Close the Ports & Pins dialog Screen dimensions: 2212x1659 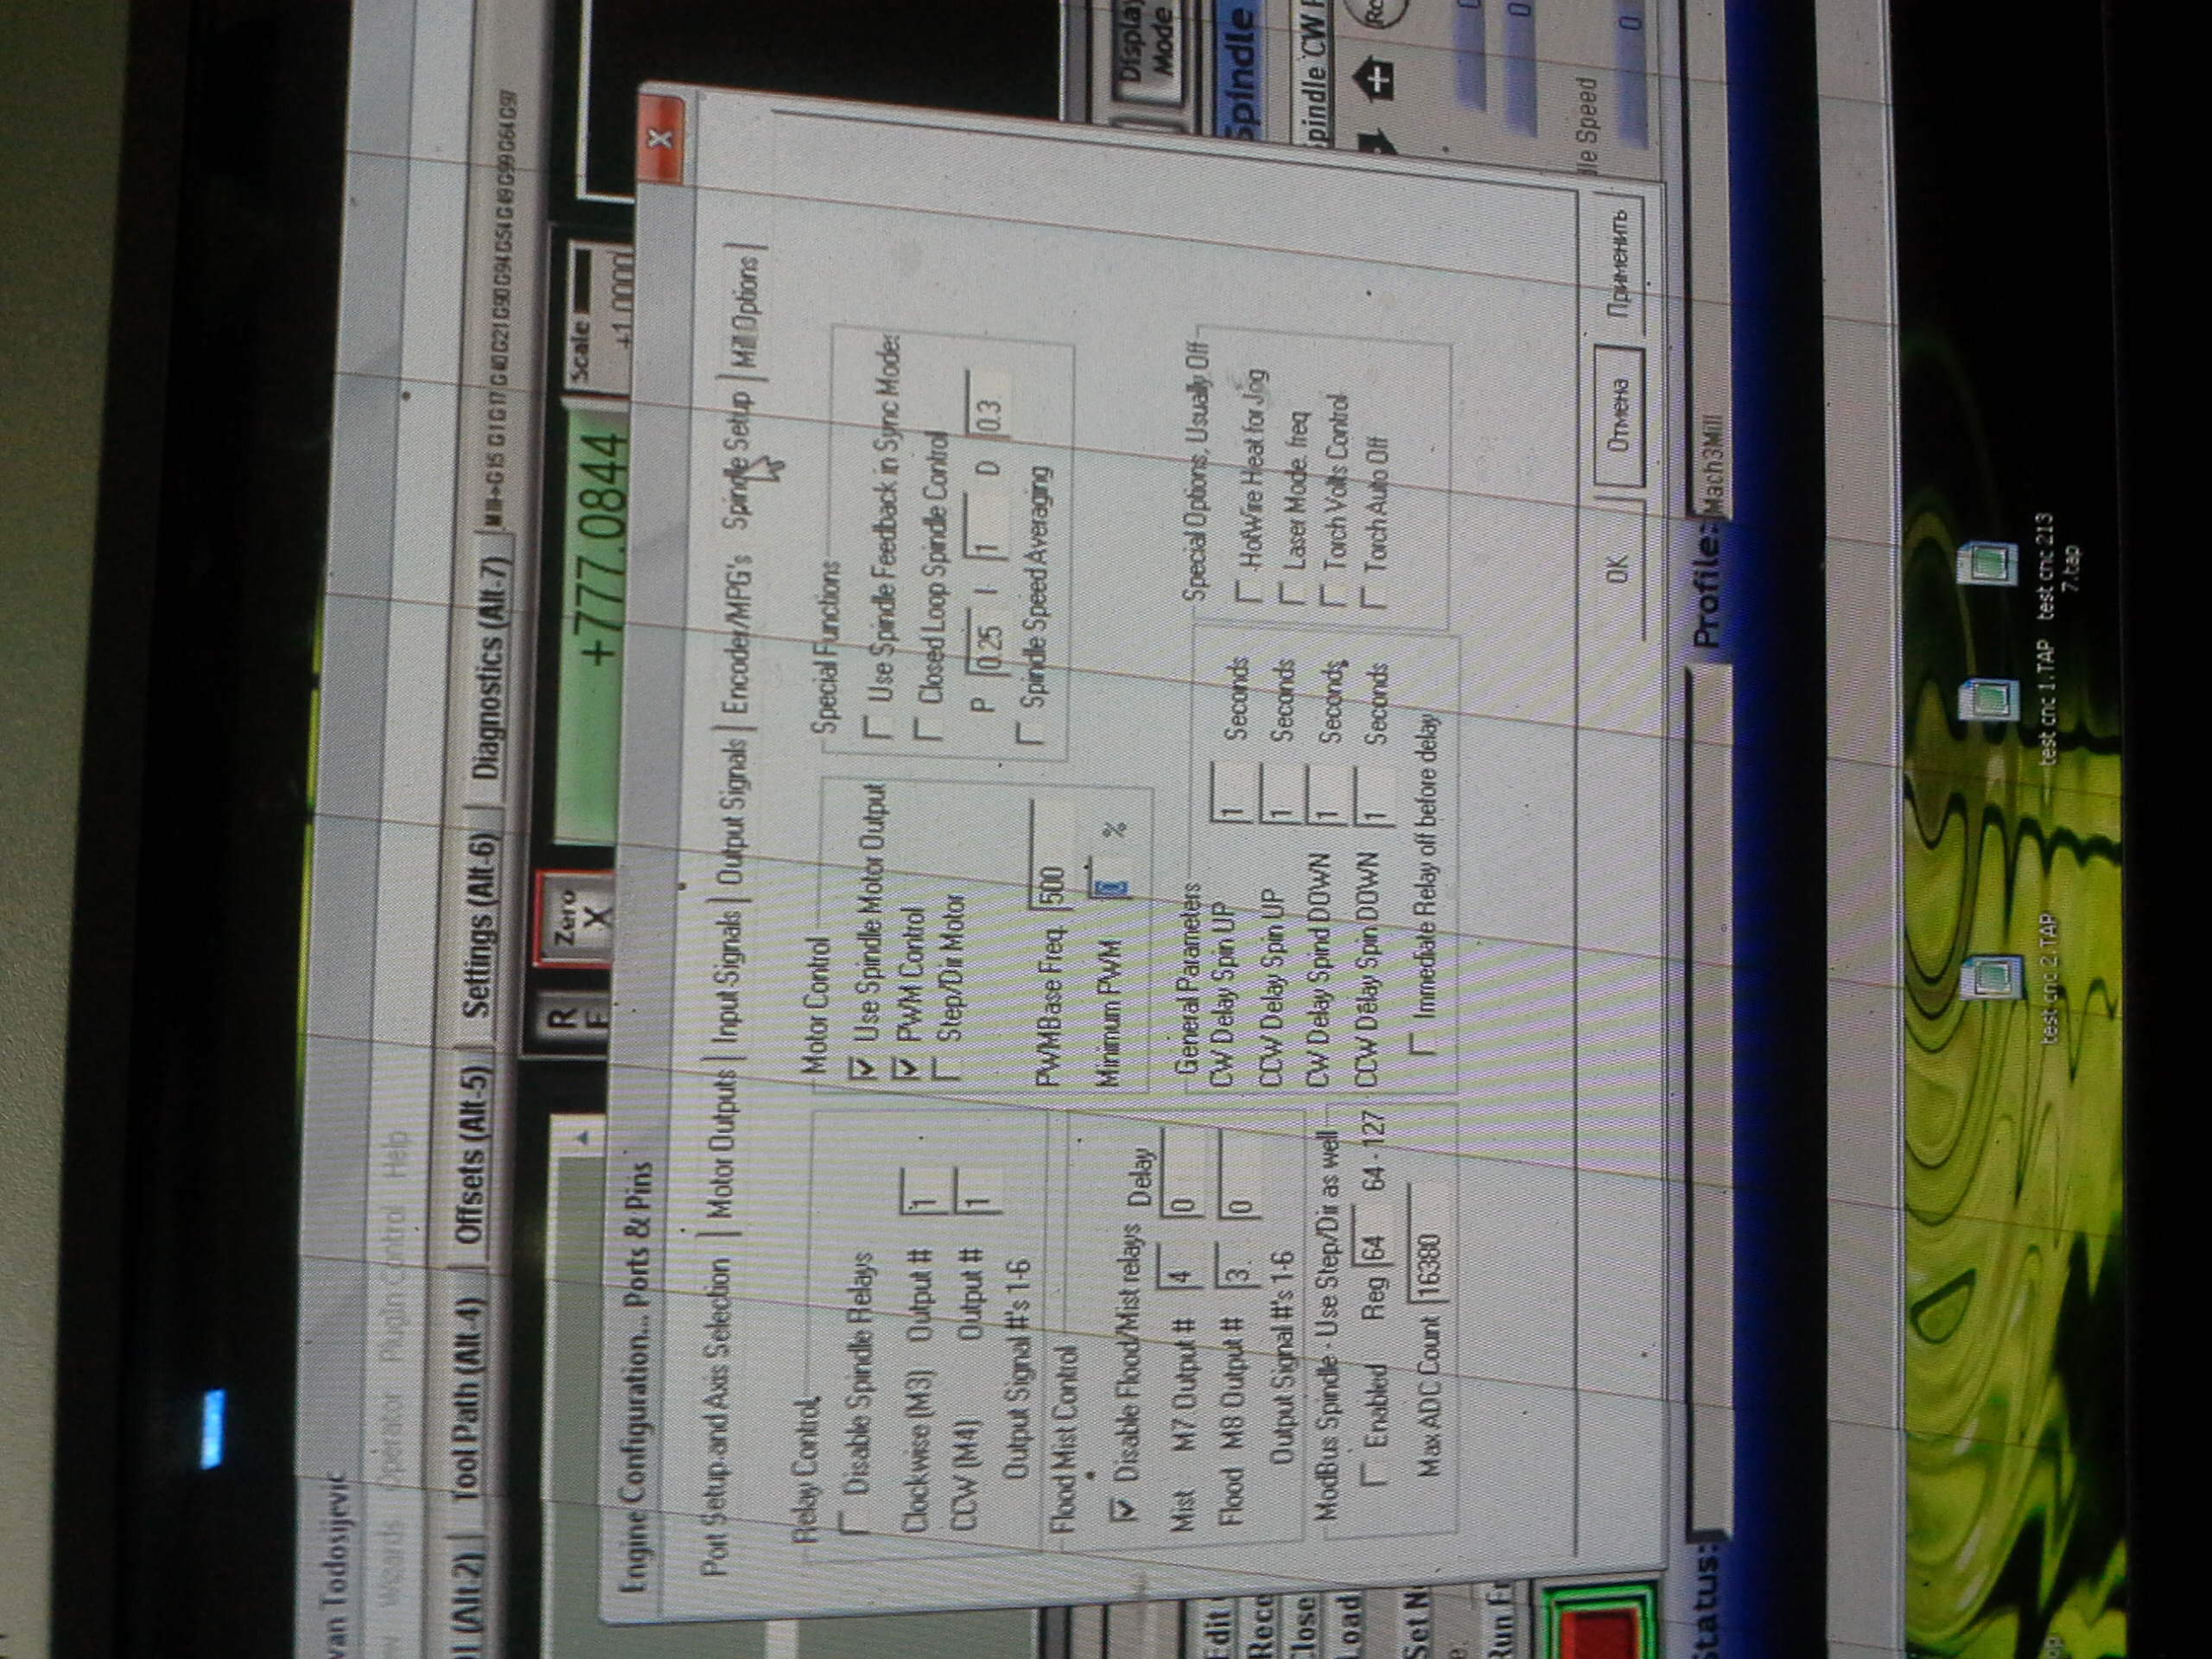(x=660, y=137)
